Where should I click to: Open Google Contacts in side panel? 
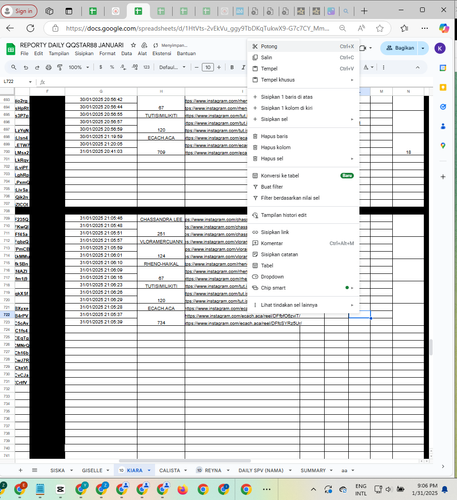point(443,126)
